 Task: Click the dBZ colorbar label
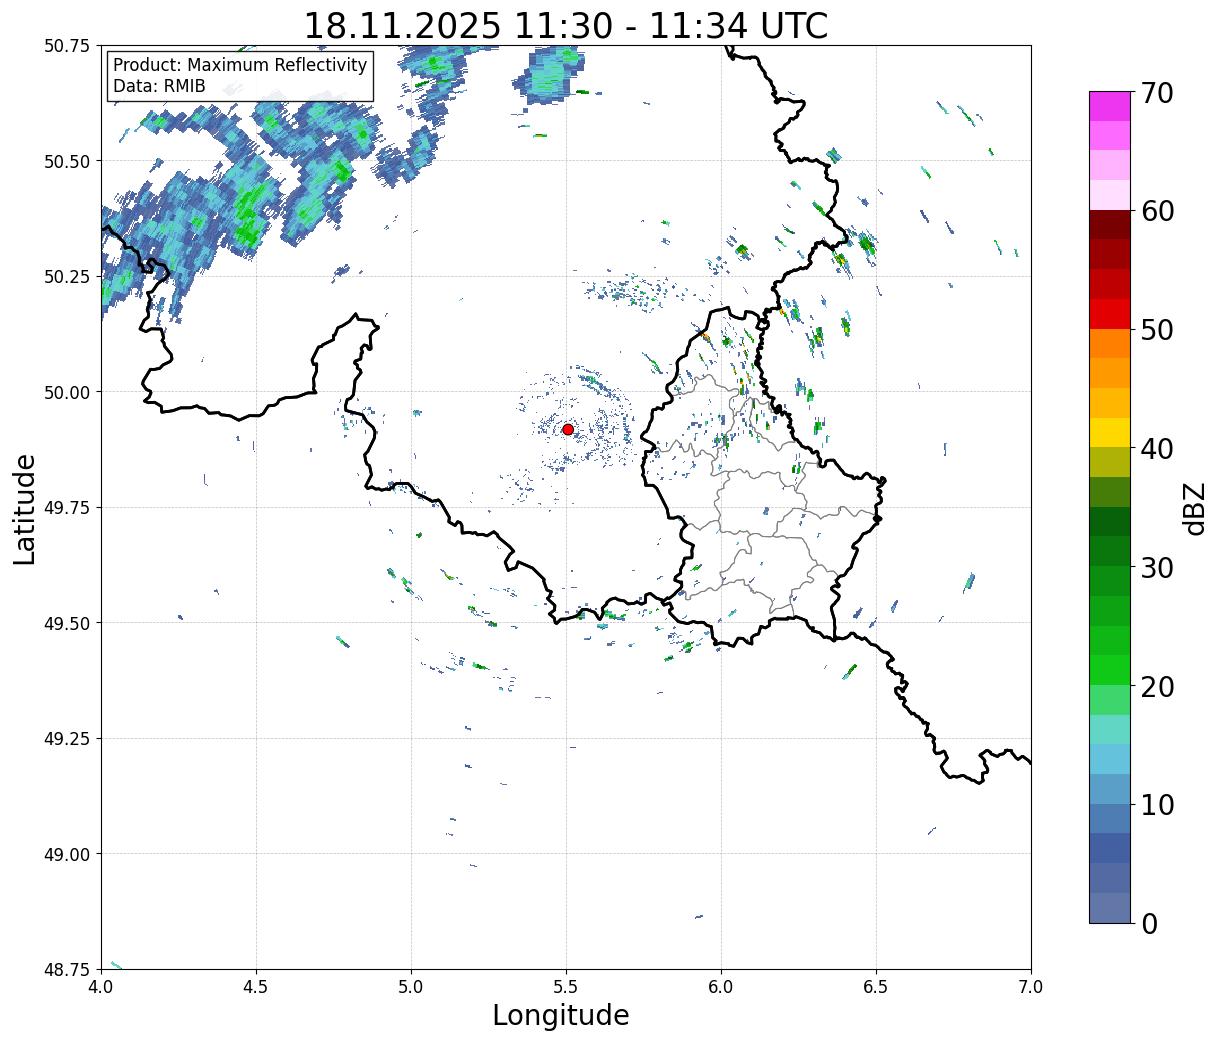click(1194, 507)
